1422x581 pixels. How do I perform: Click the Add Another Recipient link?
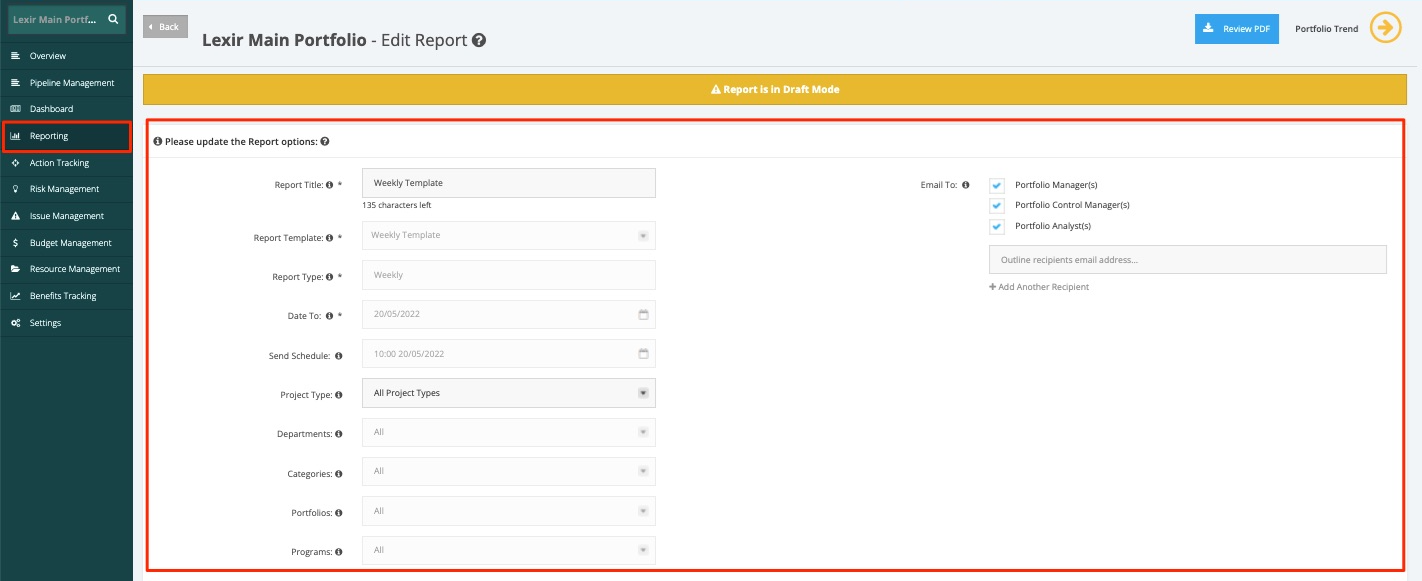(x=1039, y=287)
